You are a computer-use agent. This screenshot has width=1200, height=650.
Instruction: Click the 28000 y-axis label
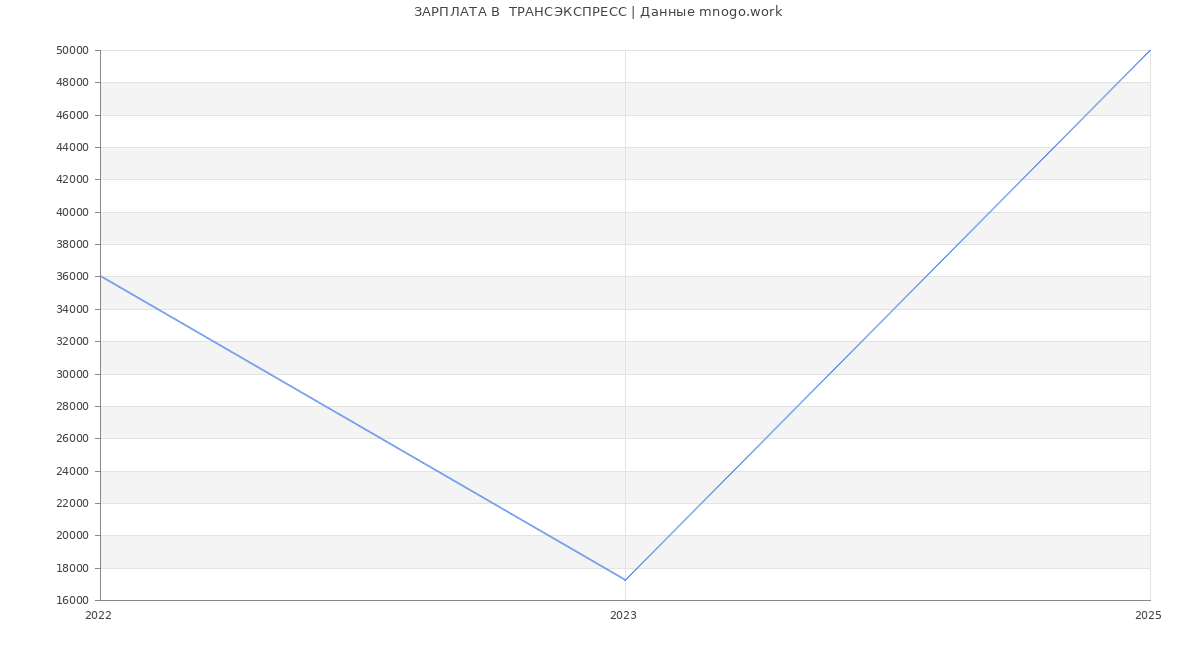tap(73, 407)
